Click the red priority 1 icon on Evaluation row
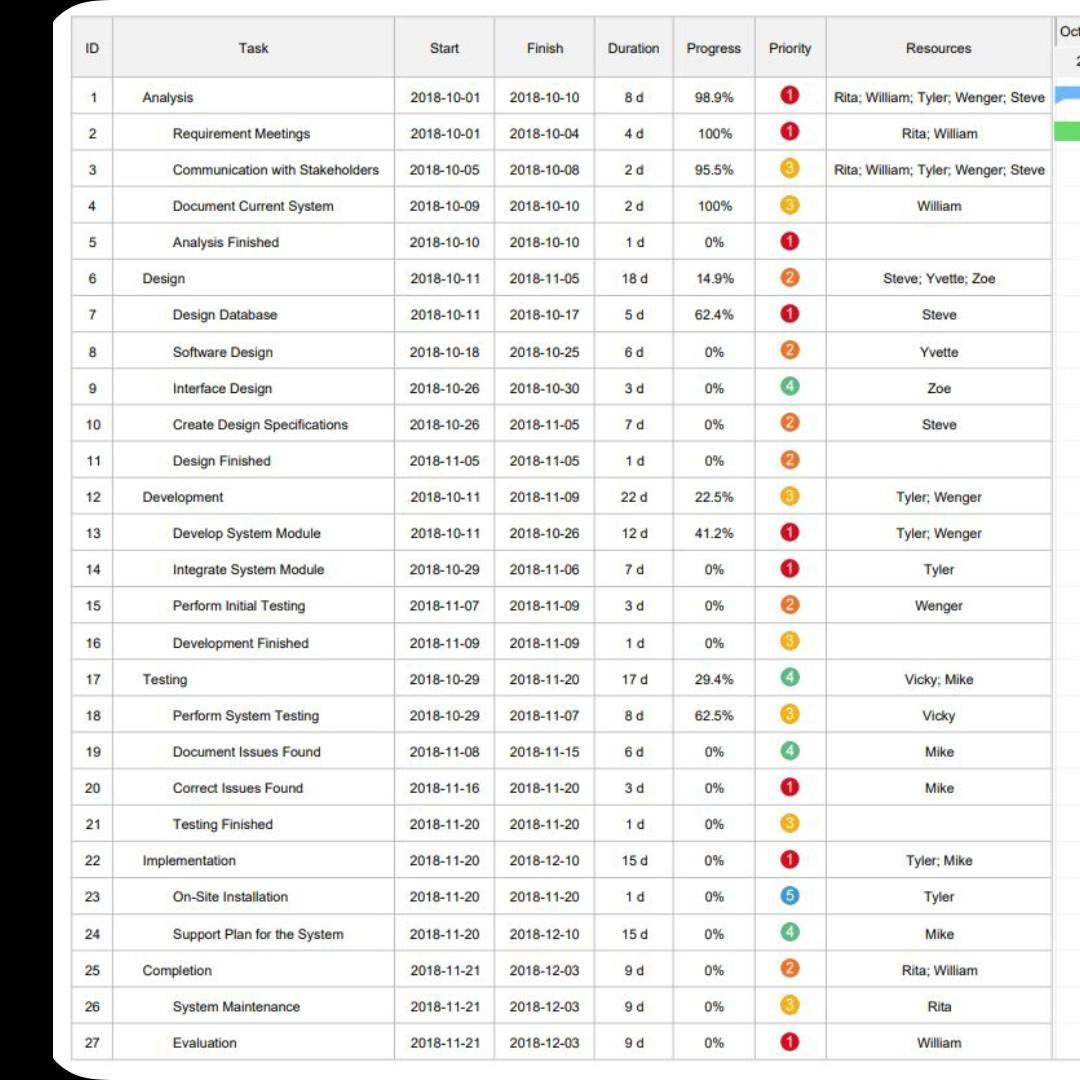The height and width of the screenshot is (1080, 1080). click(788, 1042)
